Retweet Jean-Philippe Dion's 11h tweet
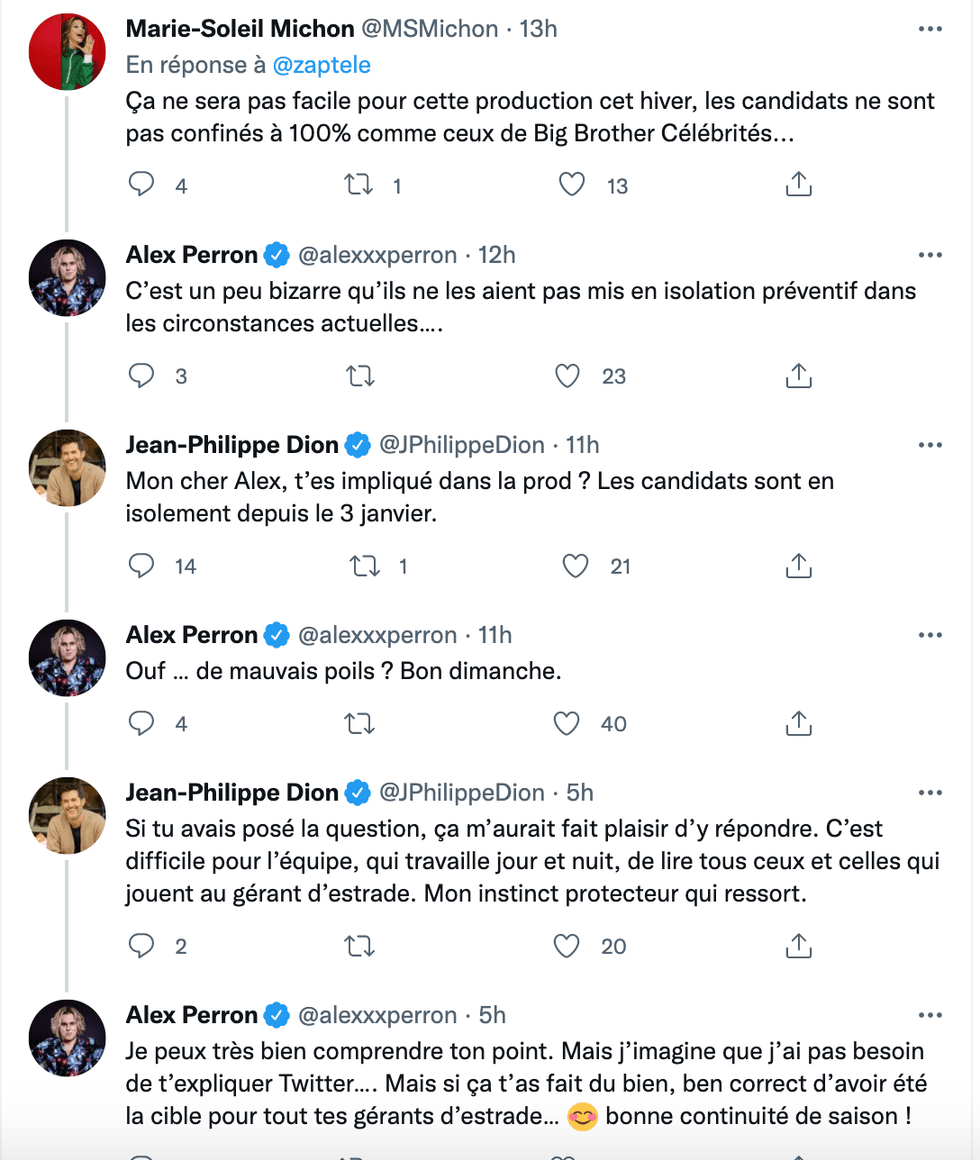Image resolution: width=980 pixels, height=1160 pixels. pyautogui.click(x=364, y=566)
